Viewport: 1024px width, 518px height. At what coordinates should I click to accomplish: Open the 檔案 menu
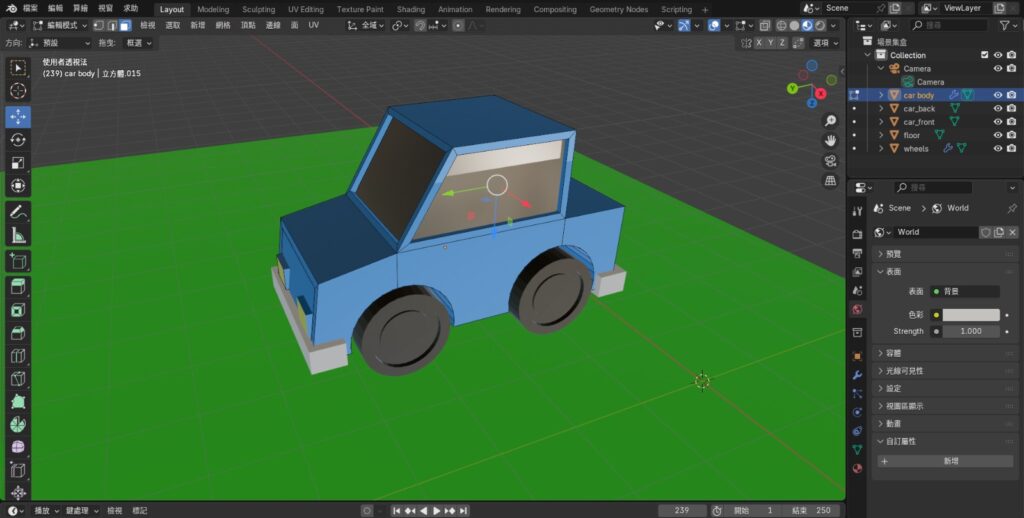[30, 9]
